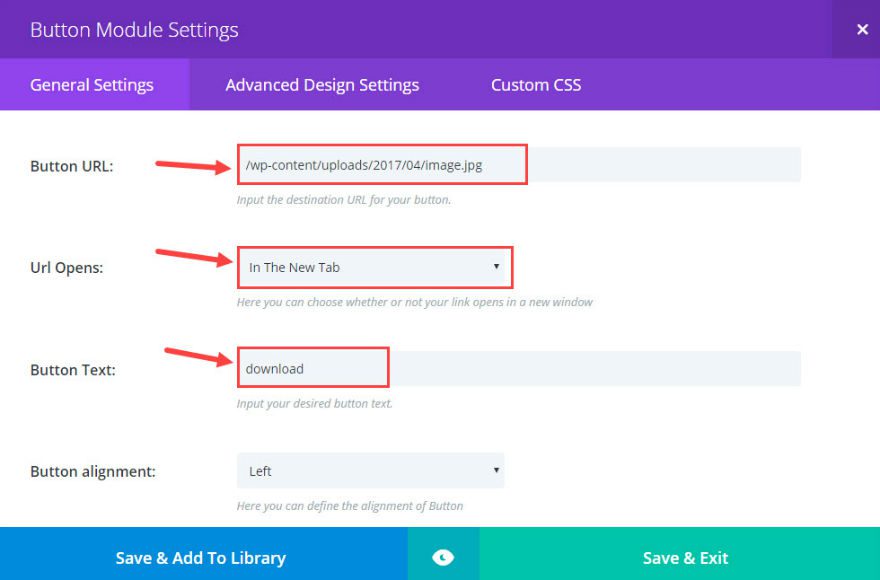Click the Button Text label
Viewport: 880px width, 580px height.
[73, 370]
